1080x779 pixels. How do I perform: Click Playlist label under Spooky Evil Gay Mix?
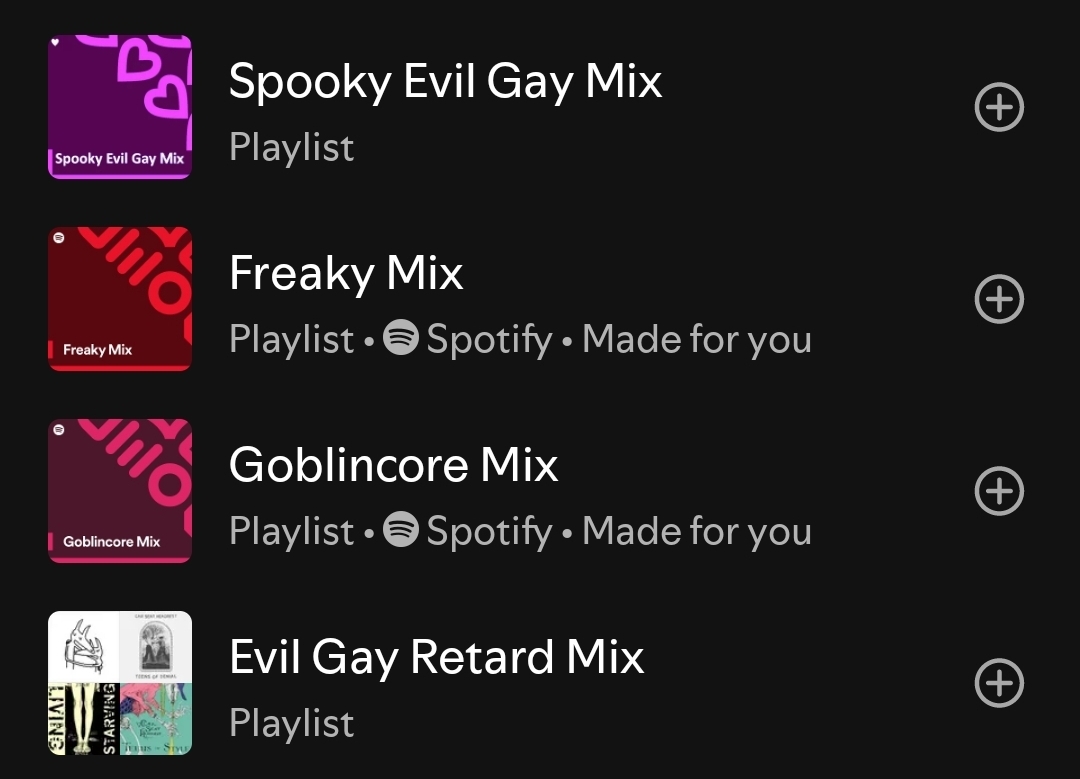click(291, 147)
